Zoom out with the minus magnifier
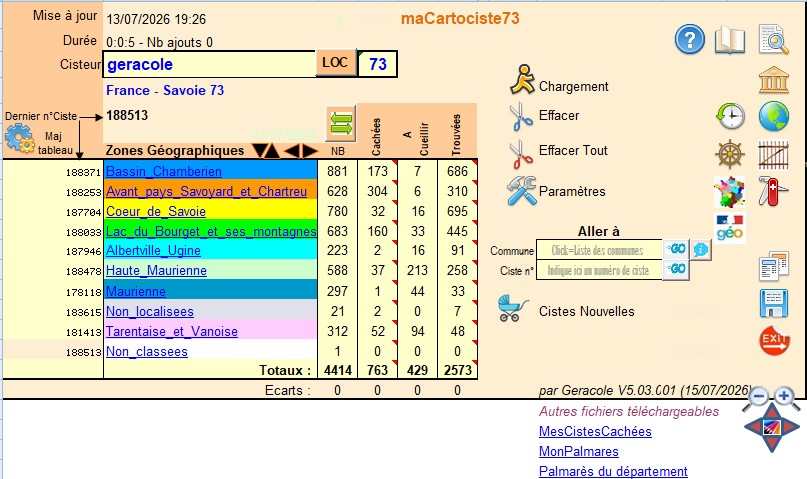807x479 pixels. pyautogui.click(x=757, y=398)
